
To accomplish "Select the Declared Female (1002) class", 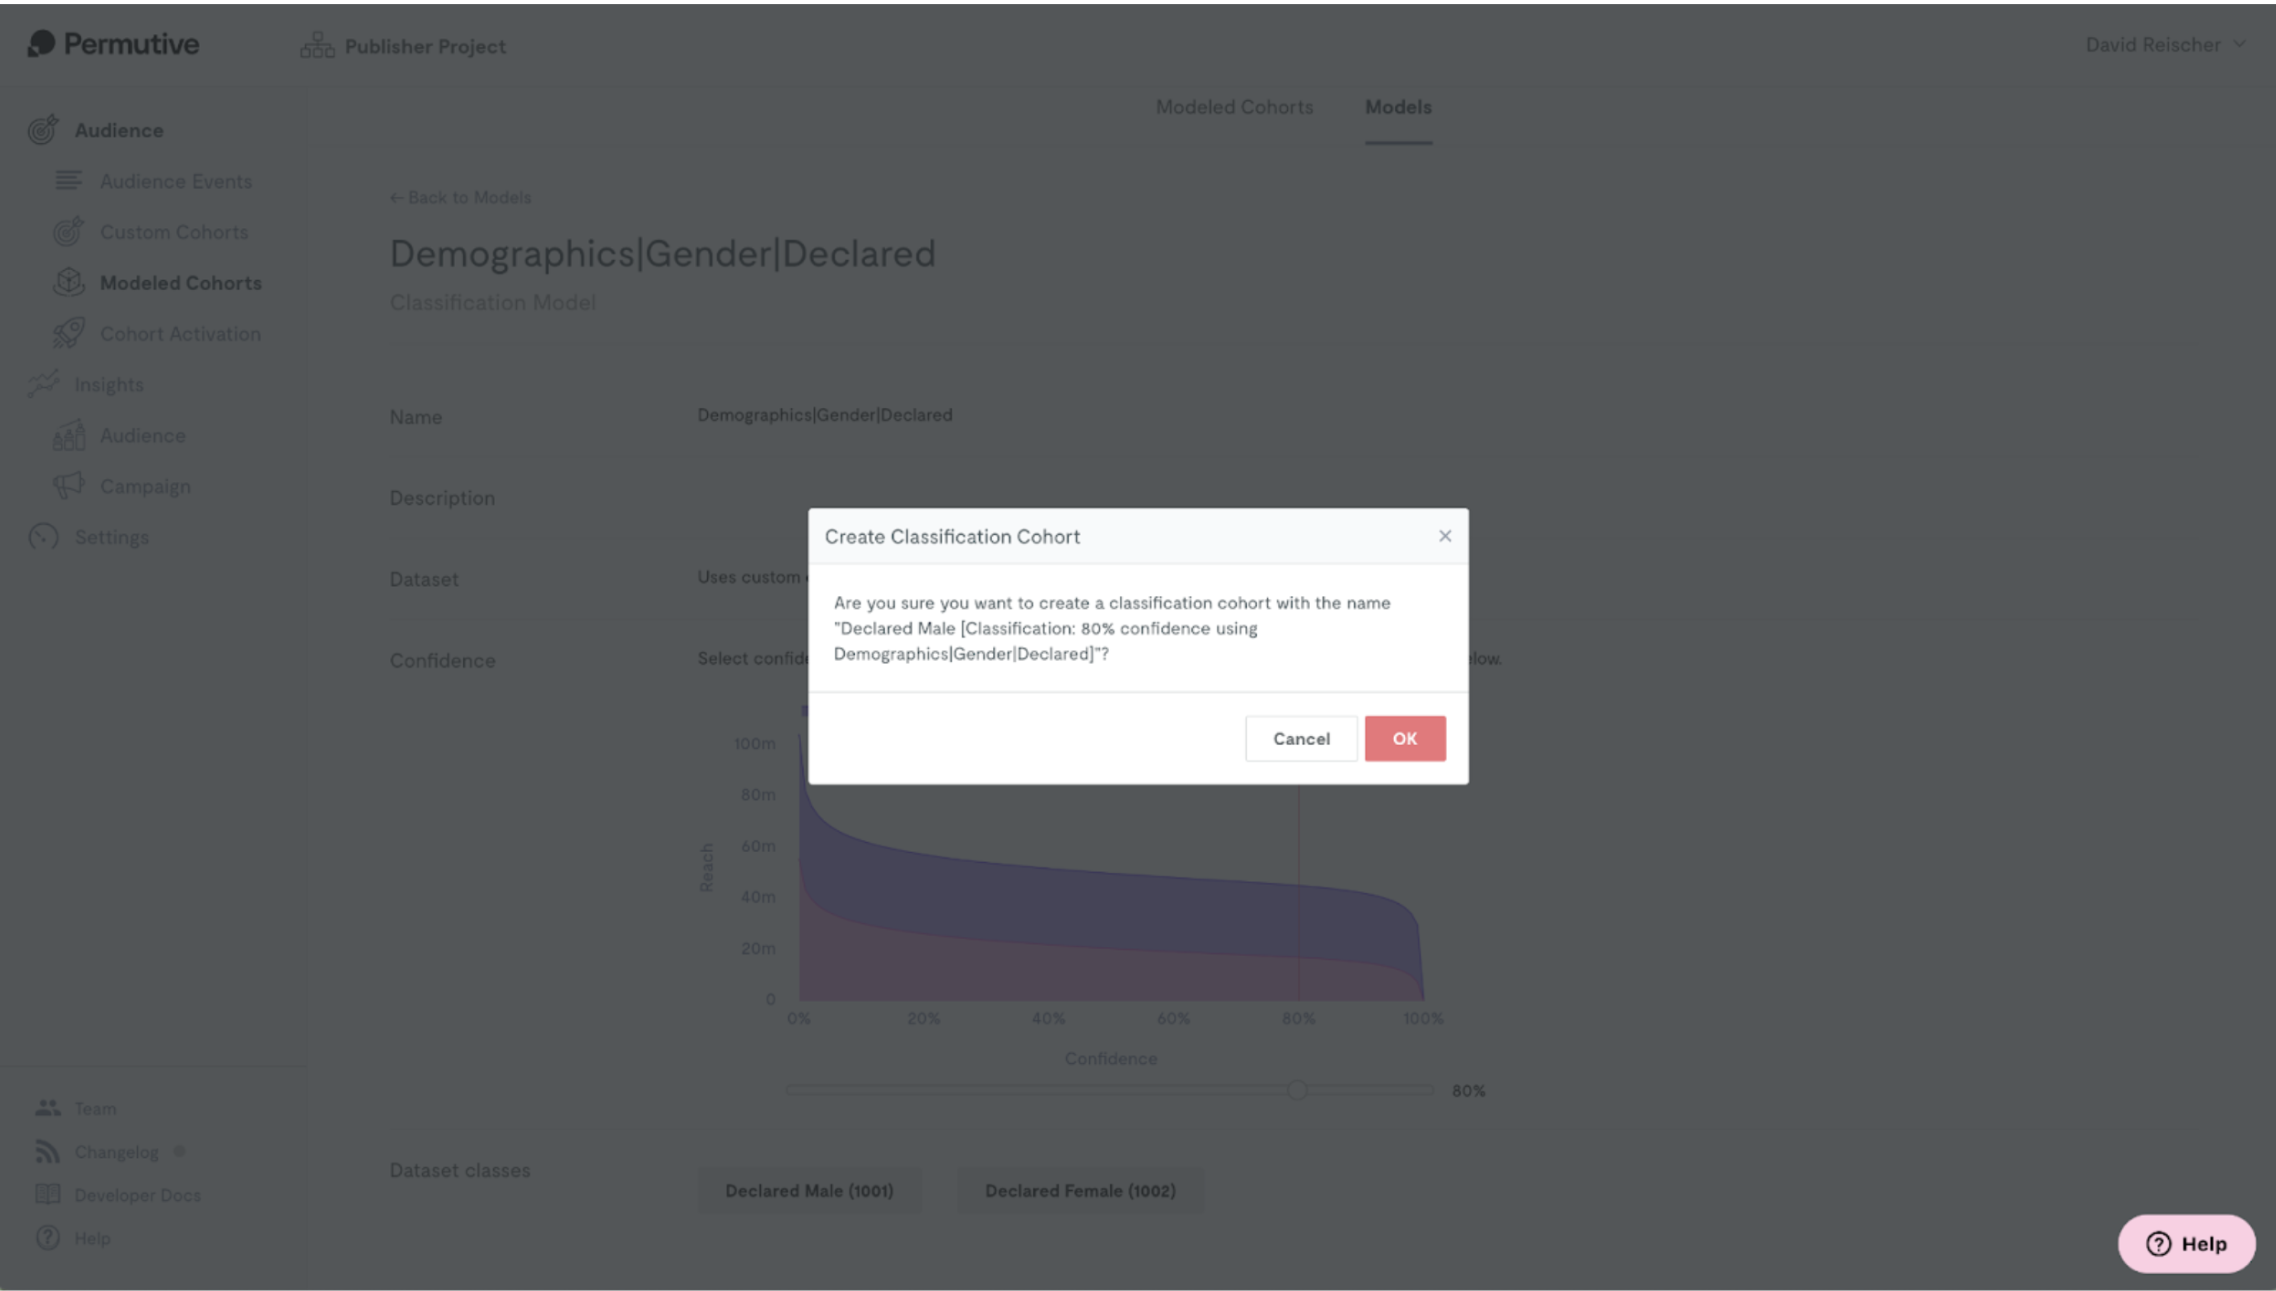I will click(1080, 1191).
